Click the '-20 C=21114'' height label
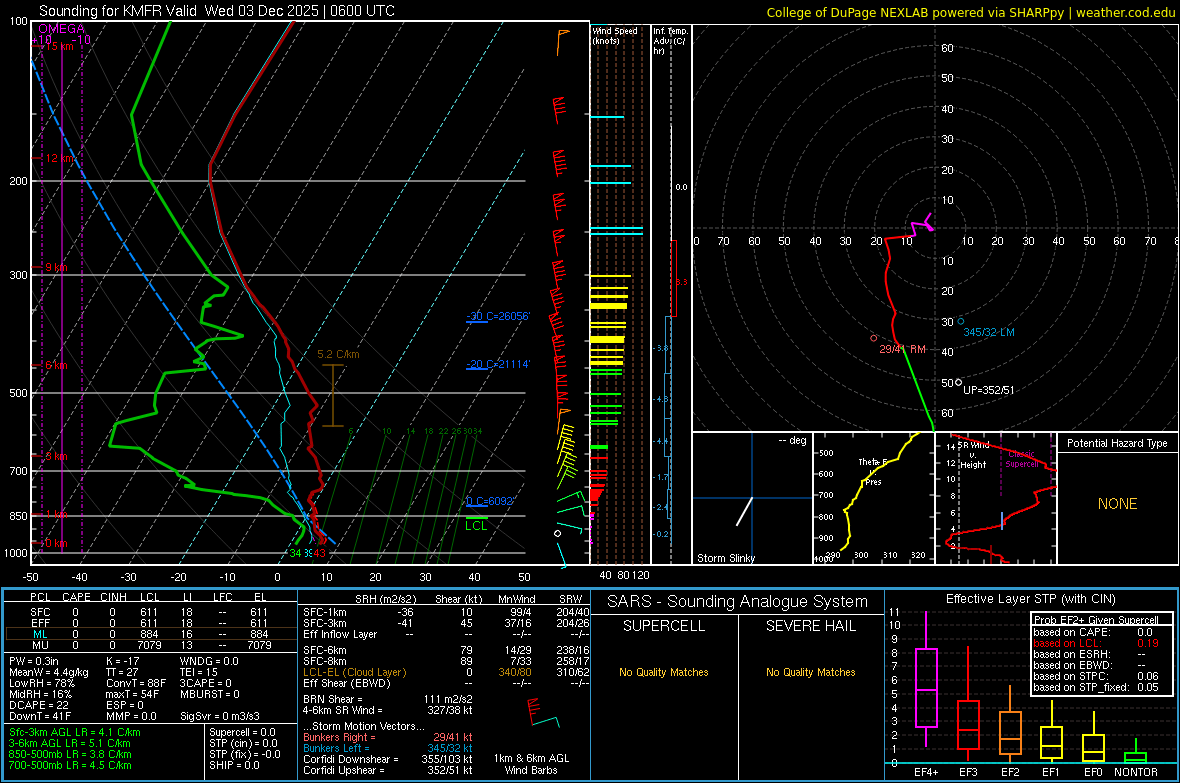This screenshot has height=783, width=1180. (x=497, y=364)
